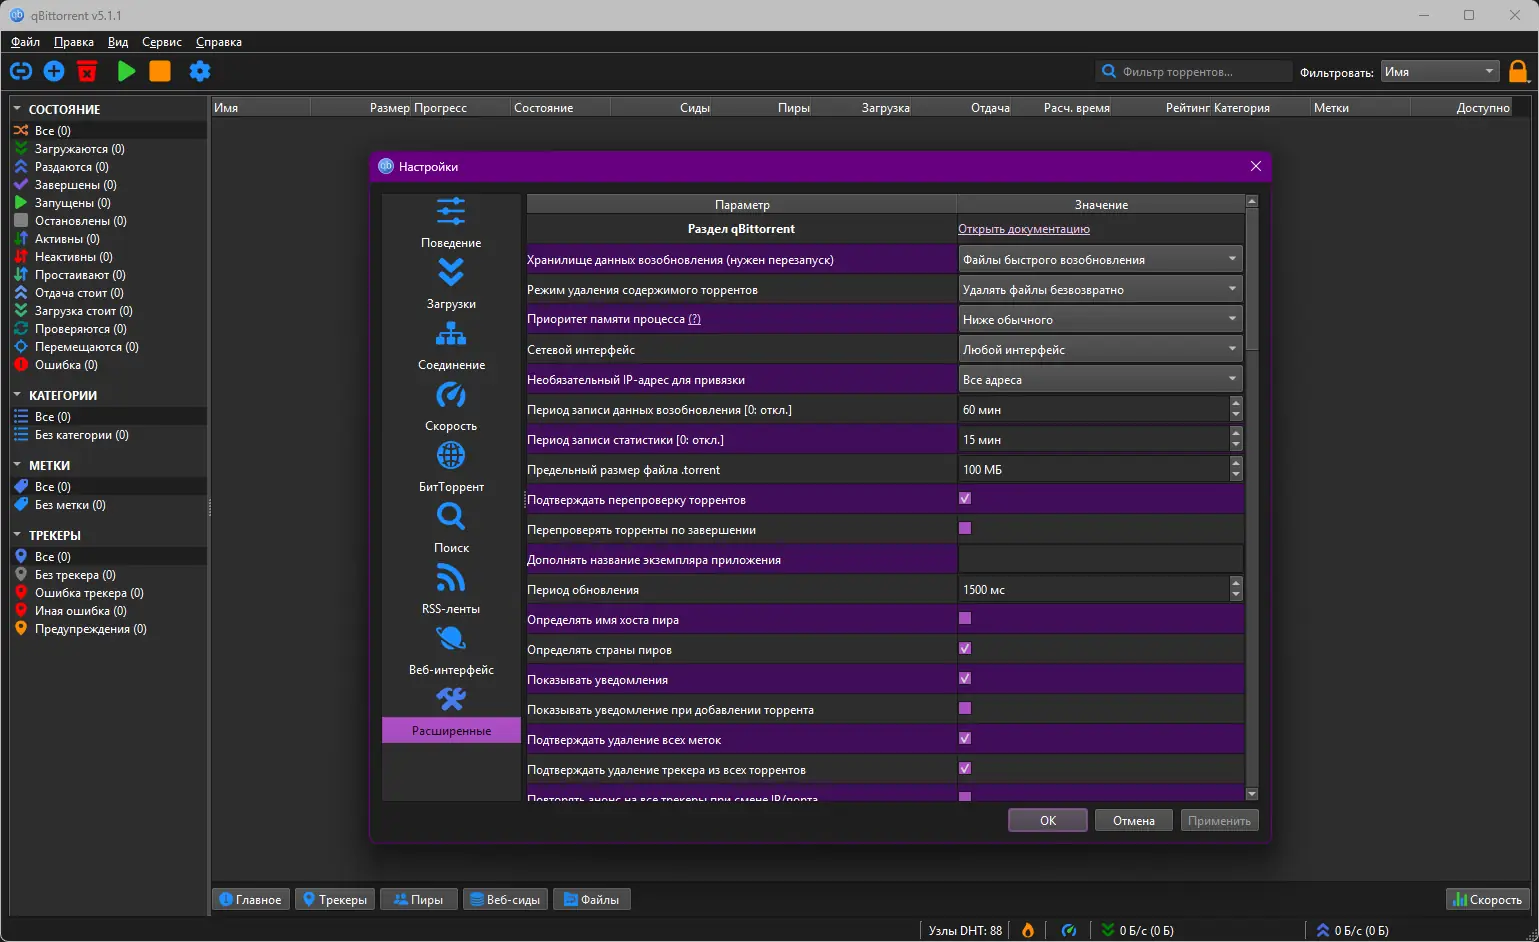Click the download speed indicator in status bar
1539x942 pixels.
tap(1137, 930)
